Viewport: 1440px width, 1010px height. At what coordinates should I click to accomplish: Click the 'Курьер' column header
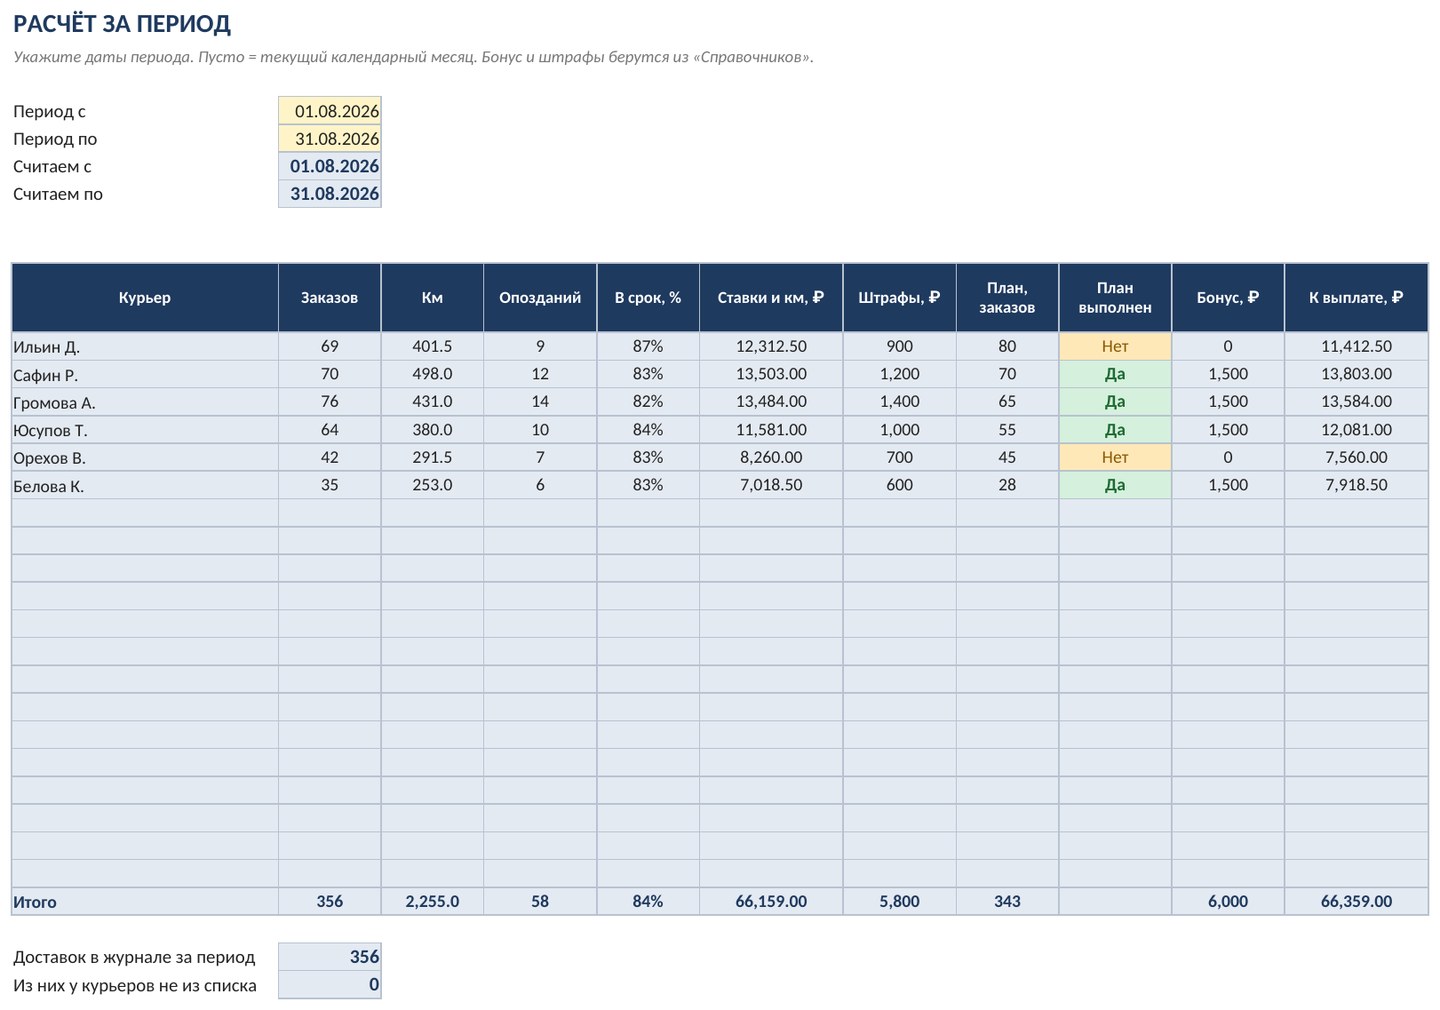[x=145, y=298]
